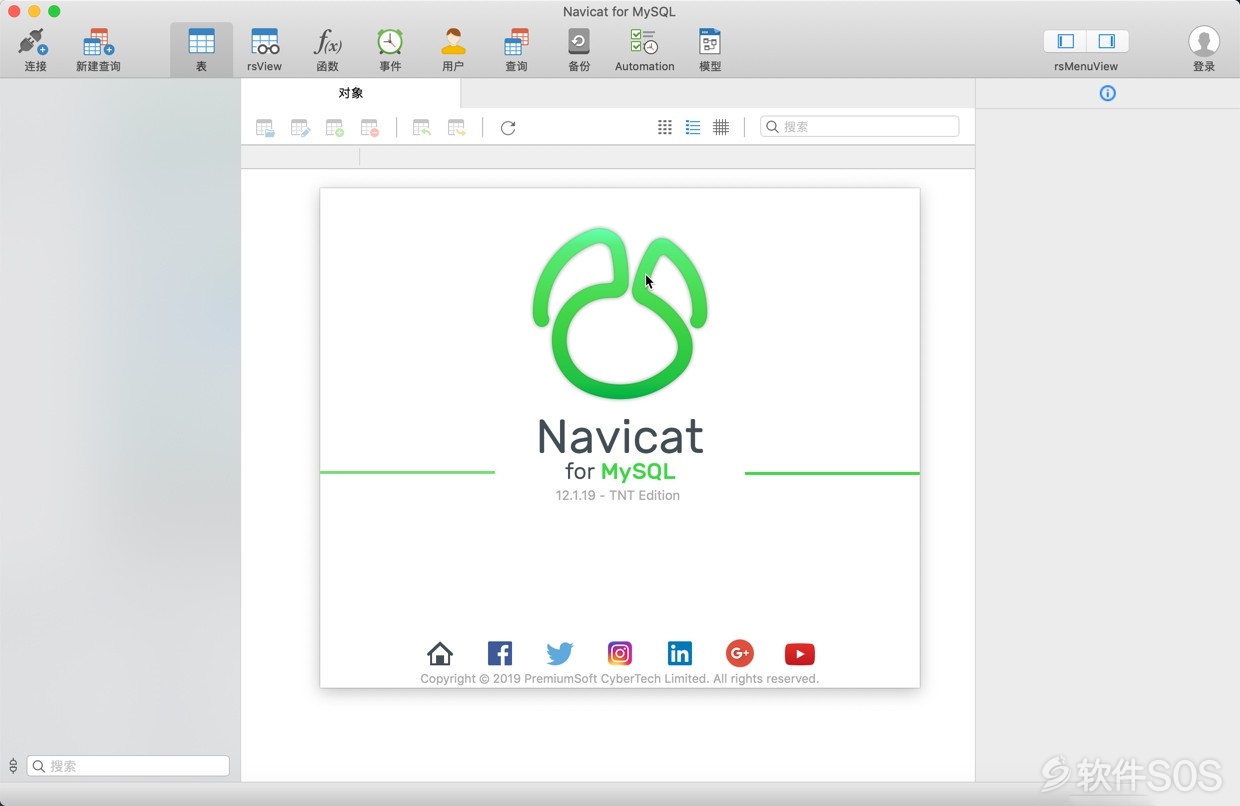Click the 登录 (Sign in) avatar icon
The width and height of the screenshot is (1240, 806).
pyautogui.click(x=1204, y=41)
